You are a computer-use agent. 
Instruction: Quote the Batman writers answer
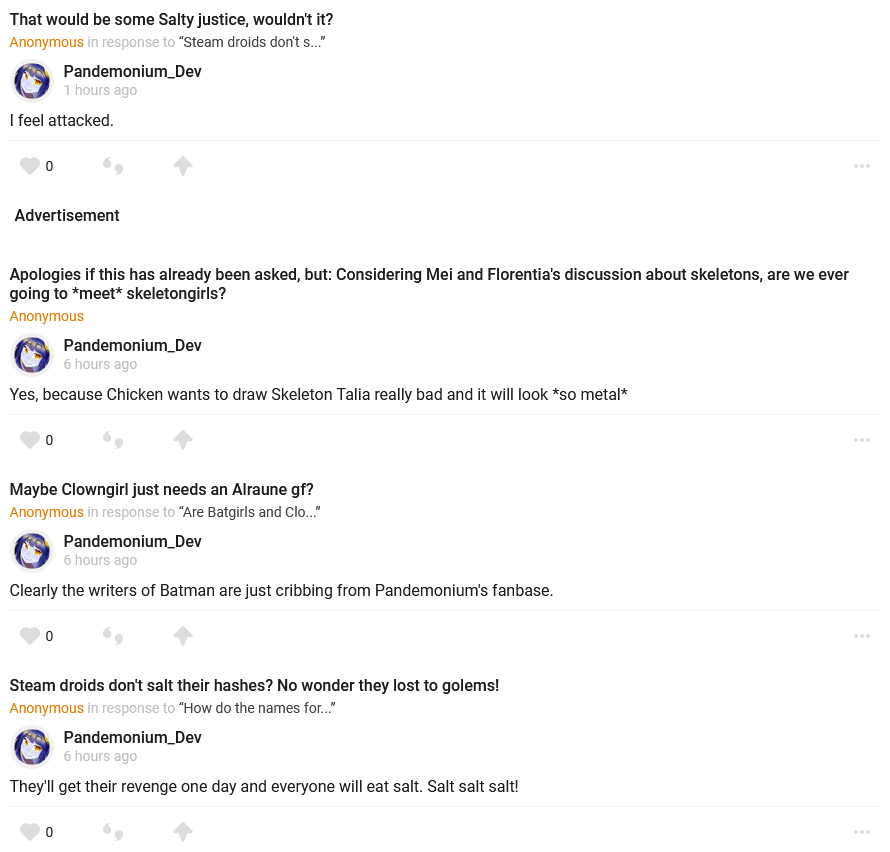point(113,636)
